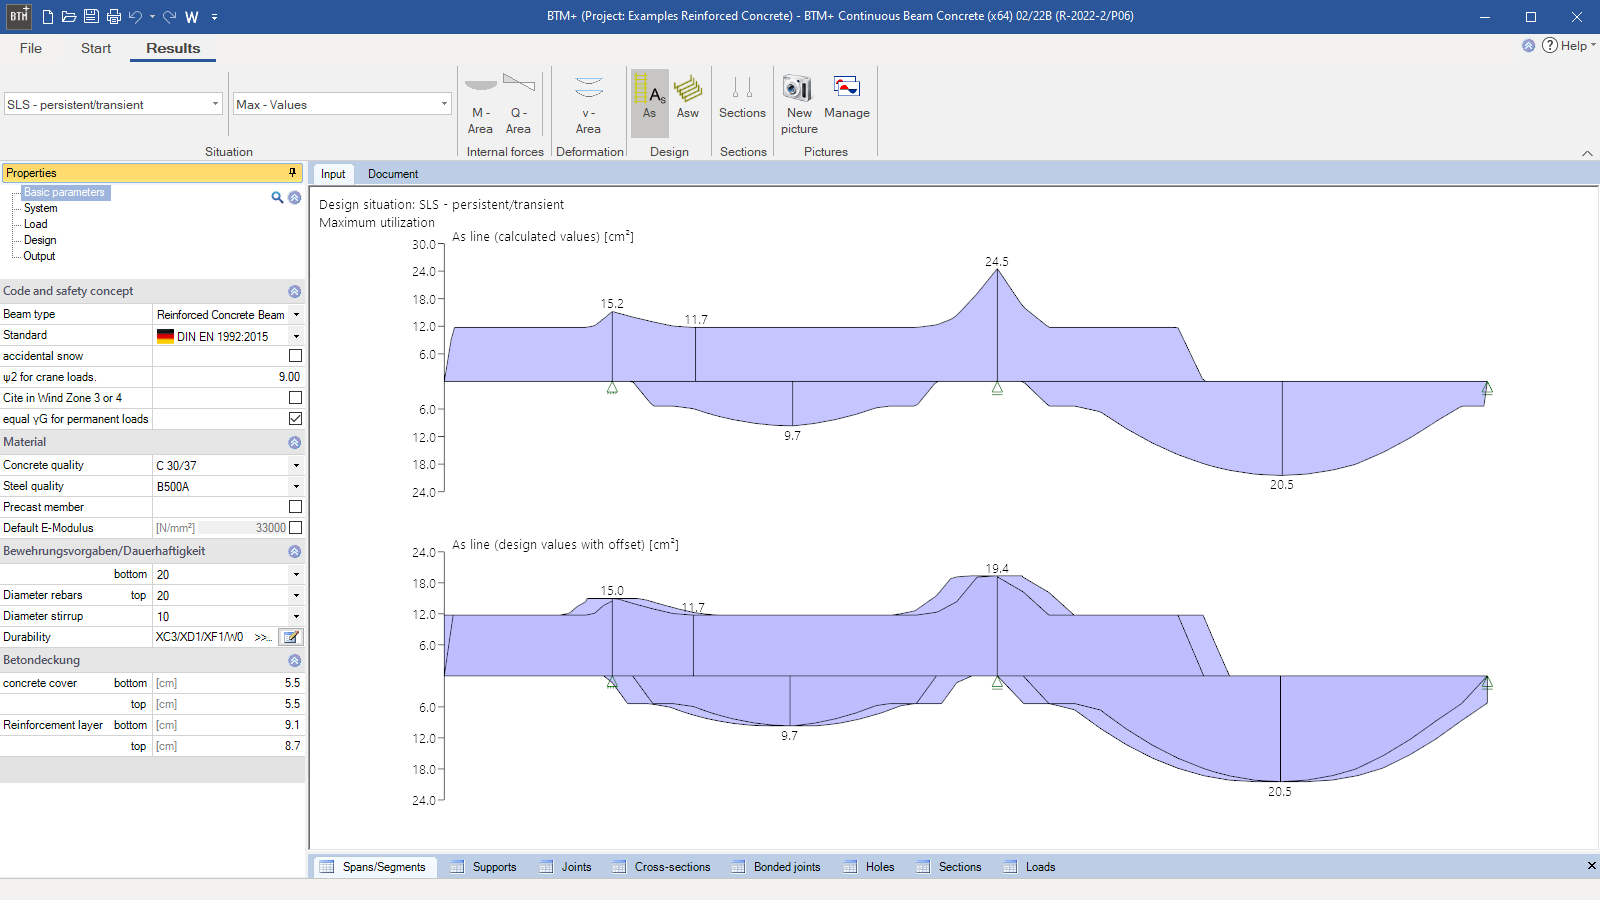Collapse the Code and safety concept section
Screen dimensions: 1600x900
point(294,292)
